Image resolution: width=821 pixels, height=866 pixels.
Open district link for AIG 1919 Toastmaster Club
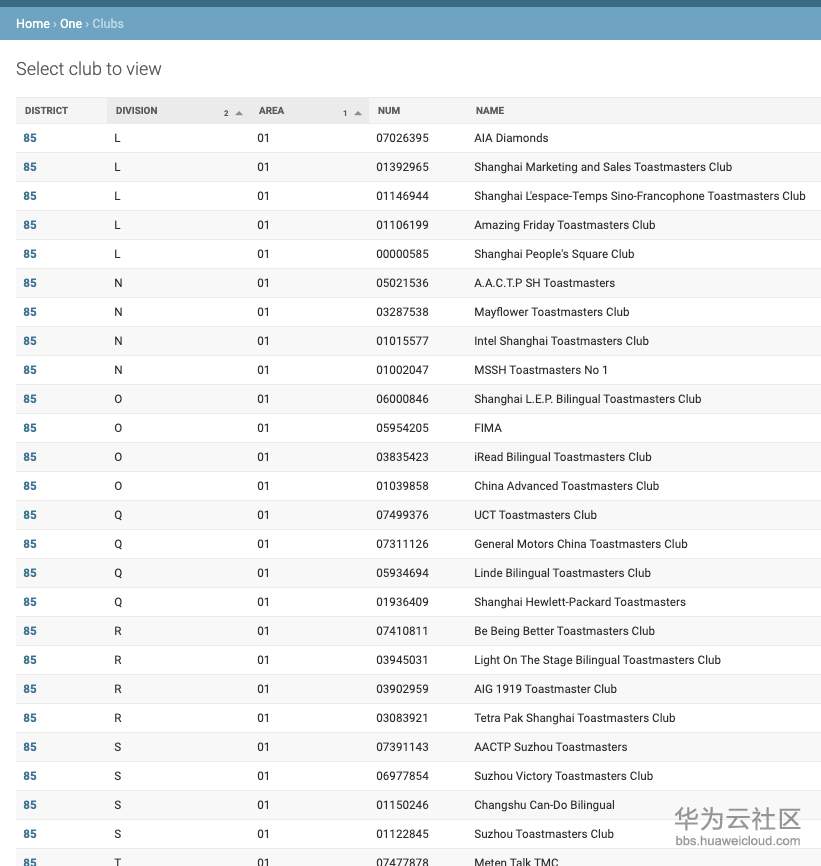pyautogui.click(x=30, y=689)
